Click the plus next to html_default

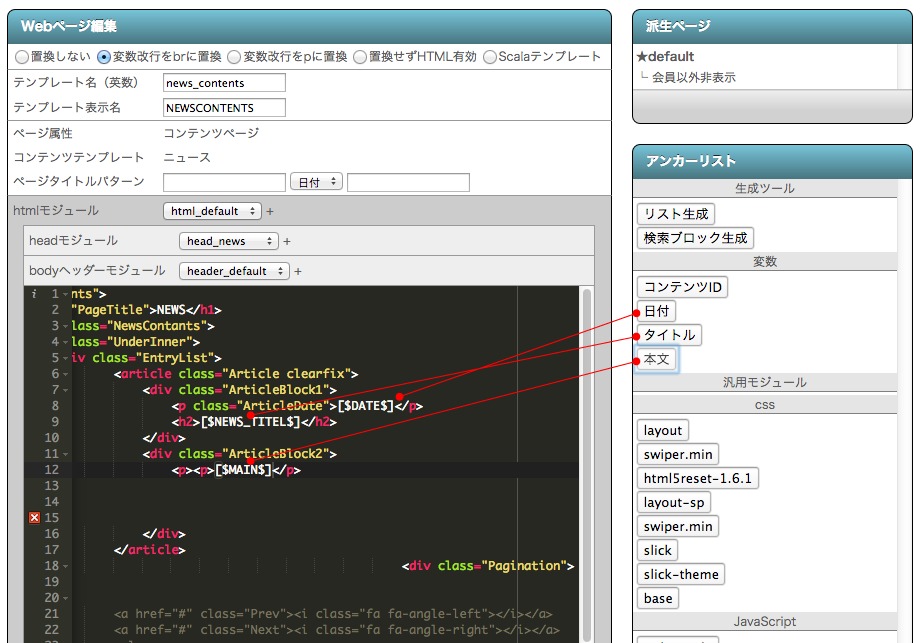[x=270, y=211]
